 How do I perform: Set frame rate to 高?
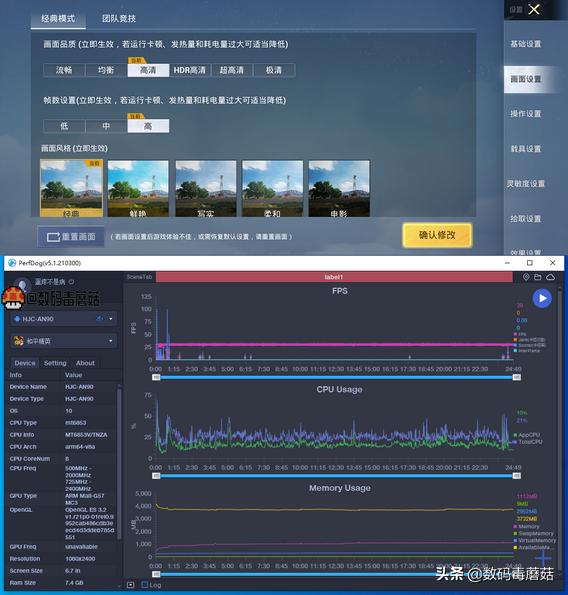click(148, 126)
